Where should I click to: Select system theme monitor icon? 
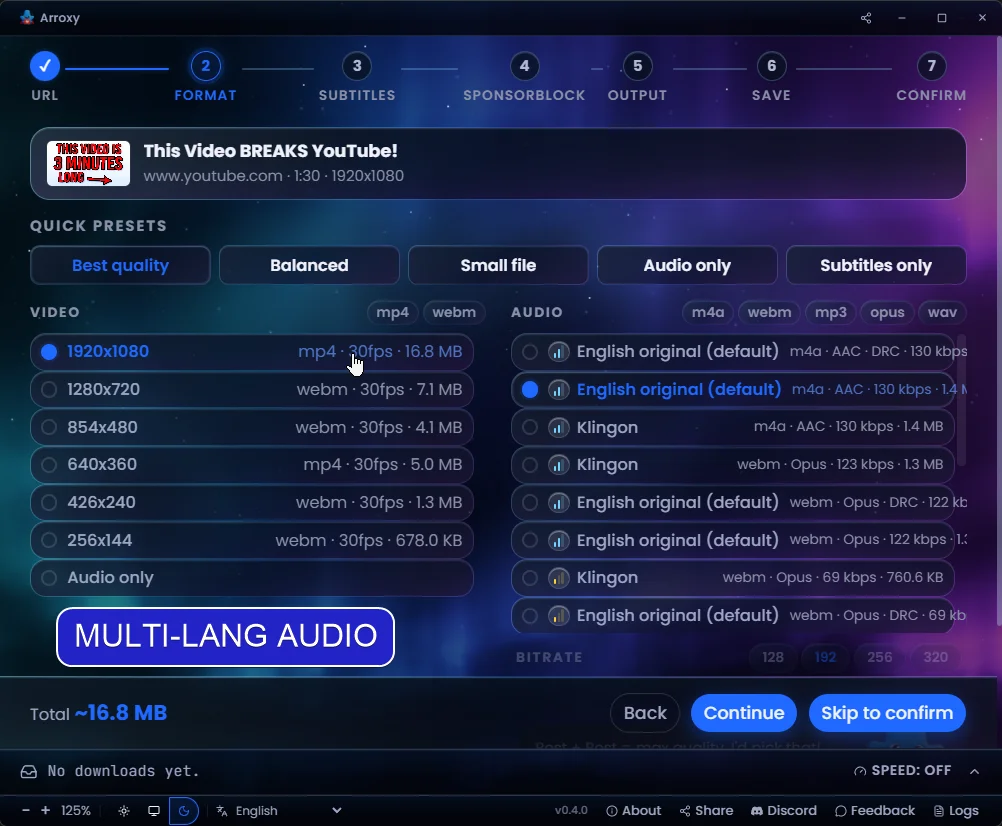click(154, 811)
